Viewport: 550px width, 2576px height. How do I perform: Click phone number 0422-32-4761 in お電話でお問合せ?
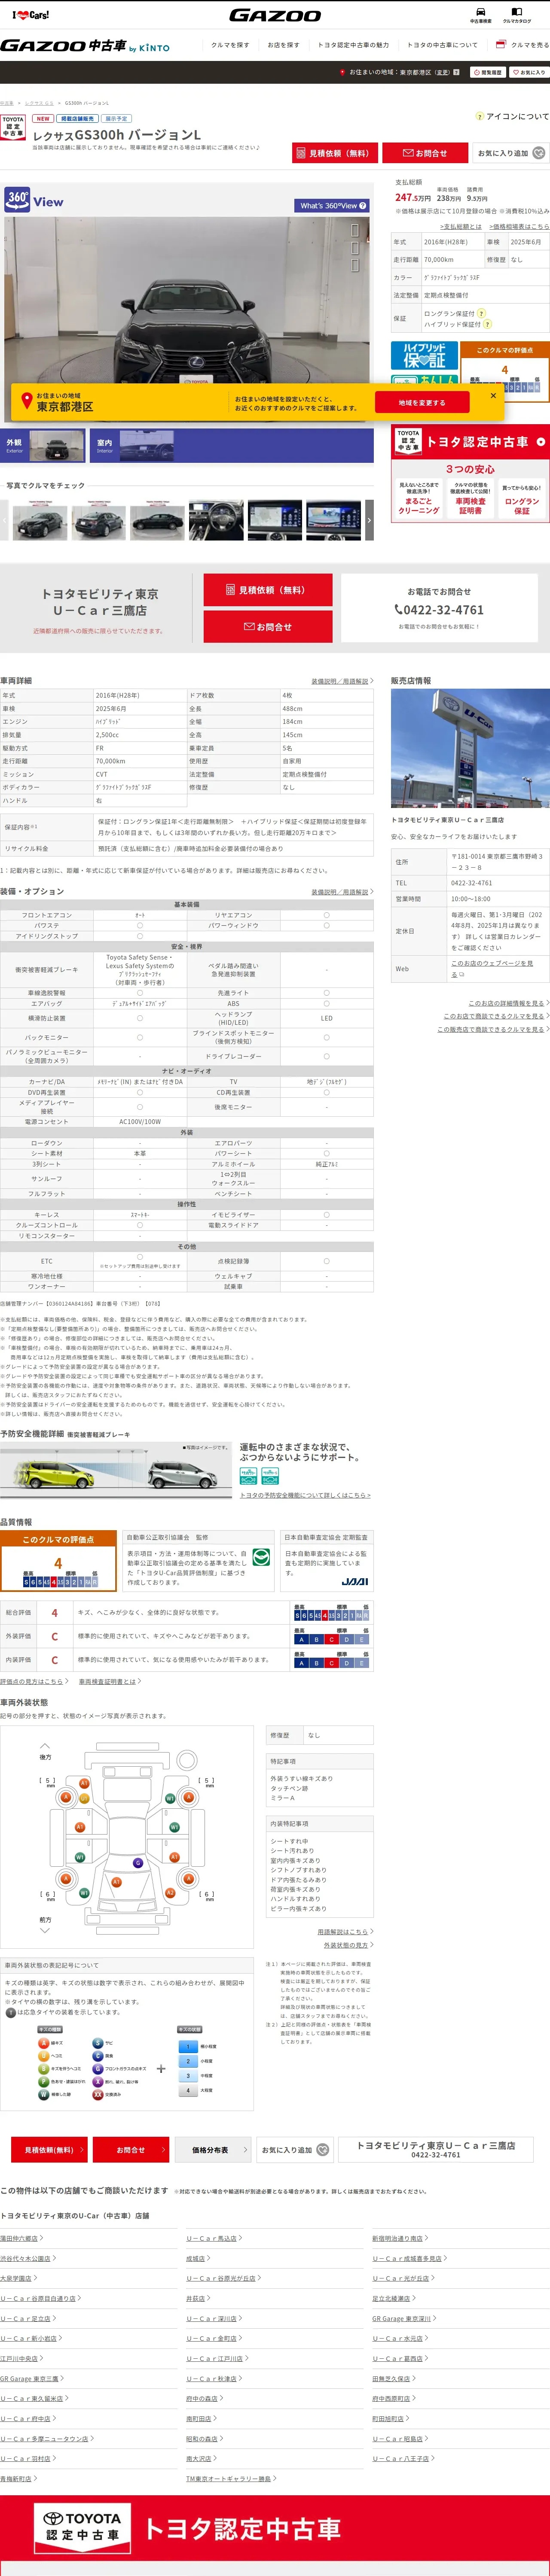coord(439,610)
